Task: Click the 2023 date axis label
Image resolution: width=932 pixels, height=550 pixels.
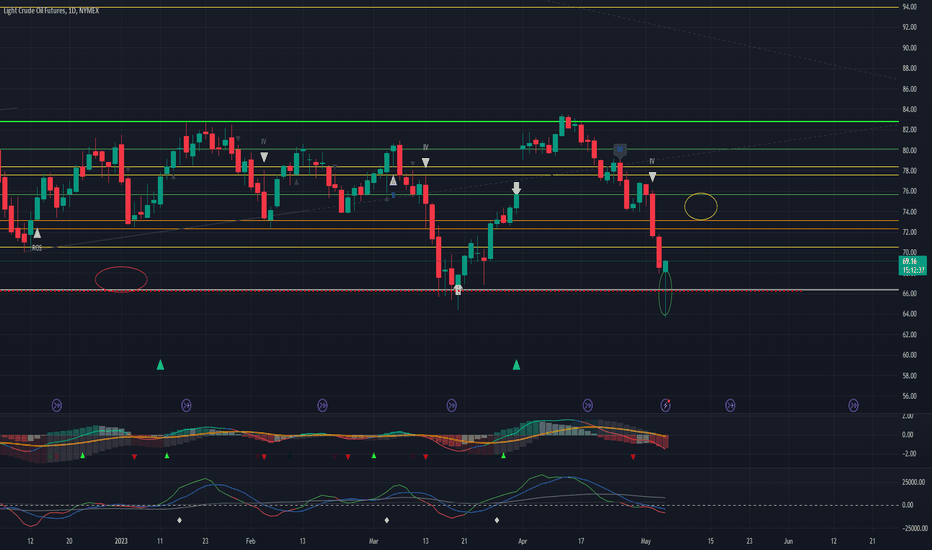Action: pos(121,541)
